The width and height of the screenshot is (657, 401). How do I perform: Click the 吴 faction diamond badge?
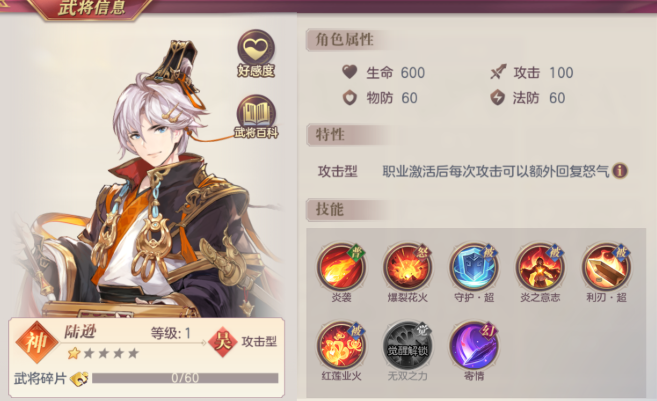point(222,341)
